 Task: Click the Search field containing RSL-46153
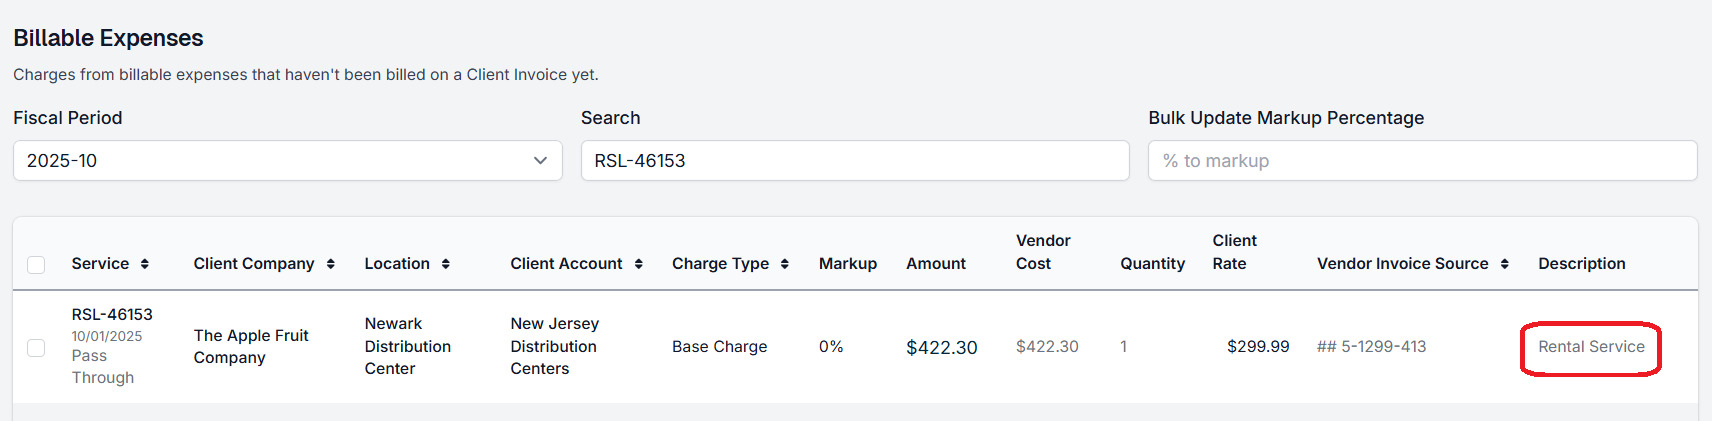(x=854, y=161)
